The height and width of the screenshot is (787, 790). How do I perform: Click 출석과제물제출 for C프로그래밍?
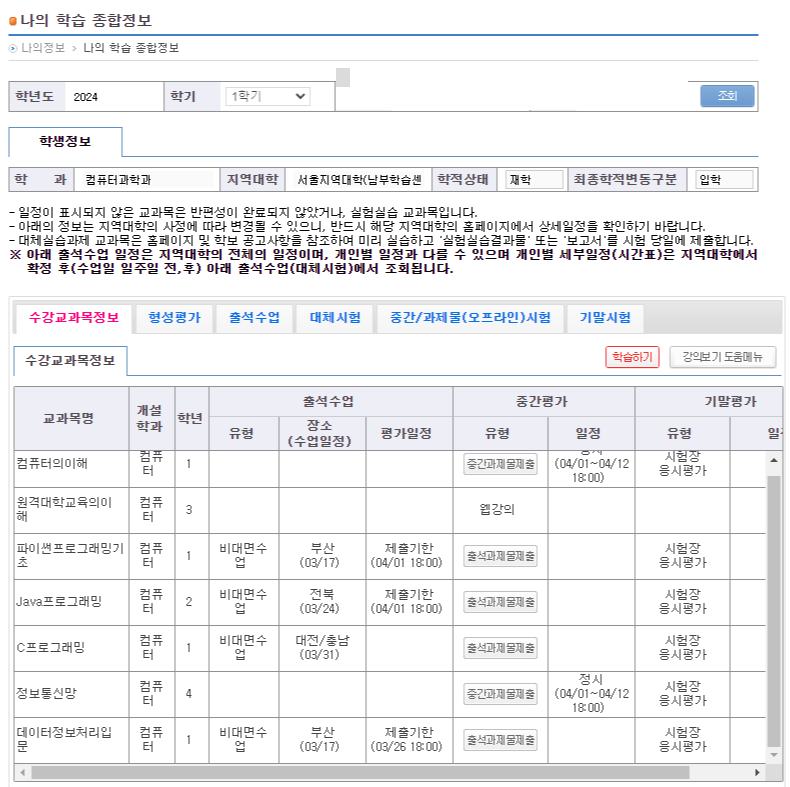[x=500, y=648]
